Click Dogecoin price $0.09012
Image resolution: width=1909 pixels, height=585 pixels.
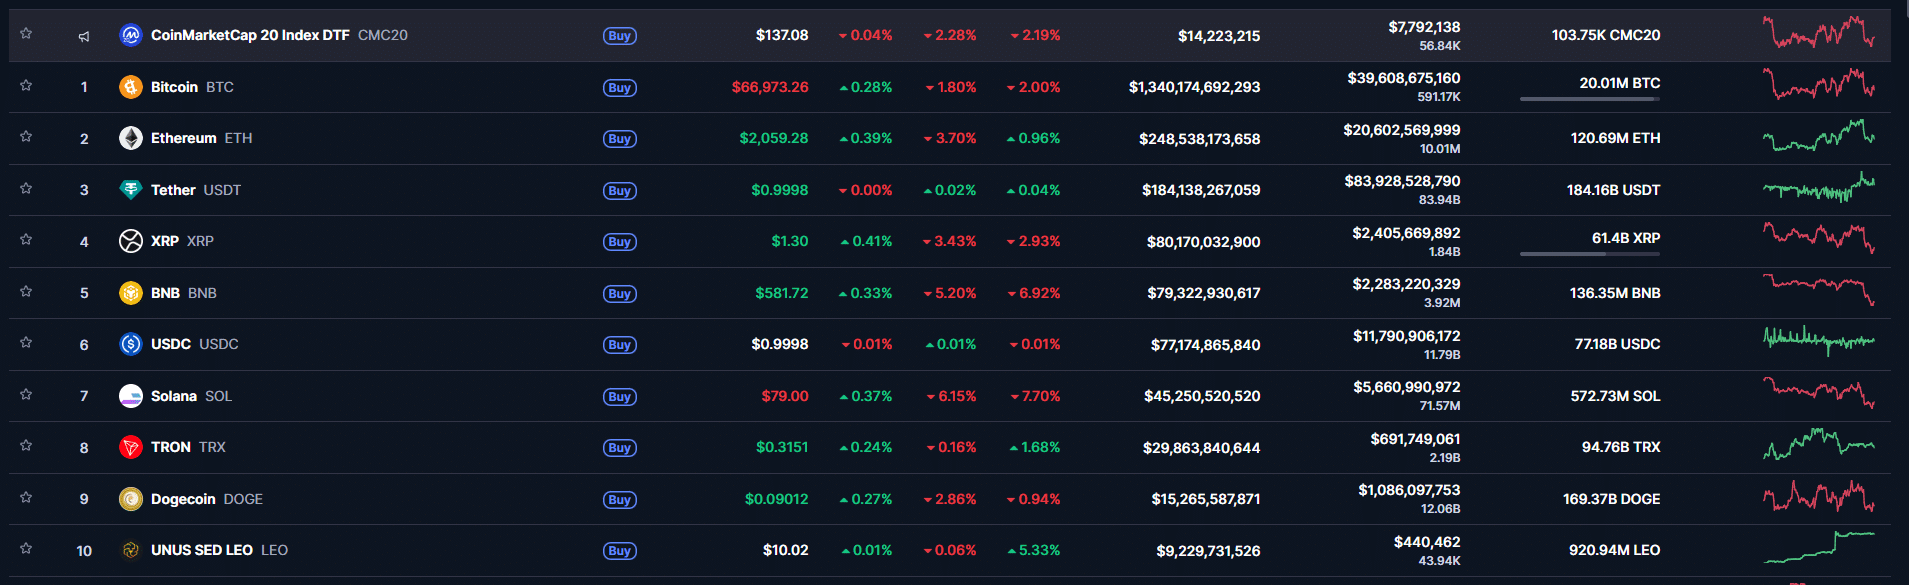click(x=777, y=499)
